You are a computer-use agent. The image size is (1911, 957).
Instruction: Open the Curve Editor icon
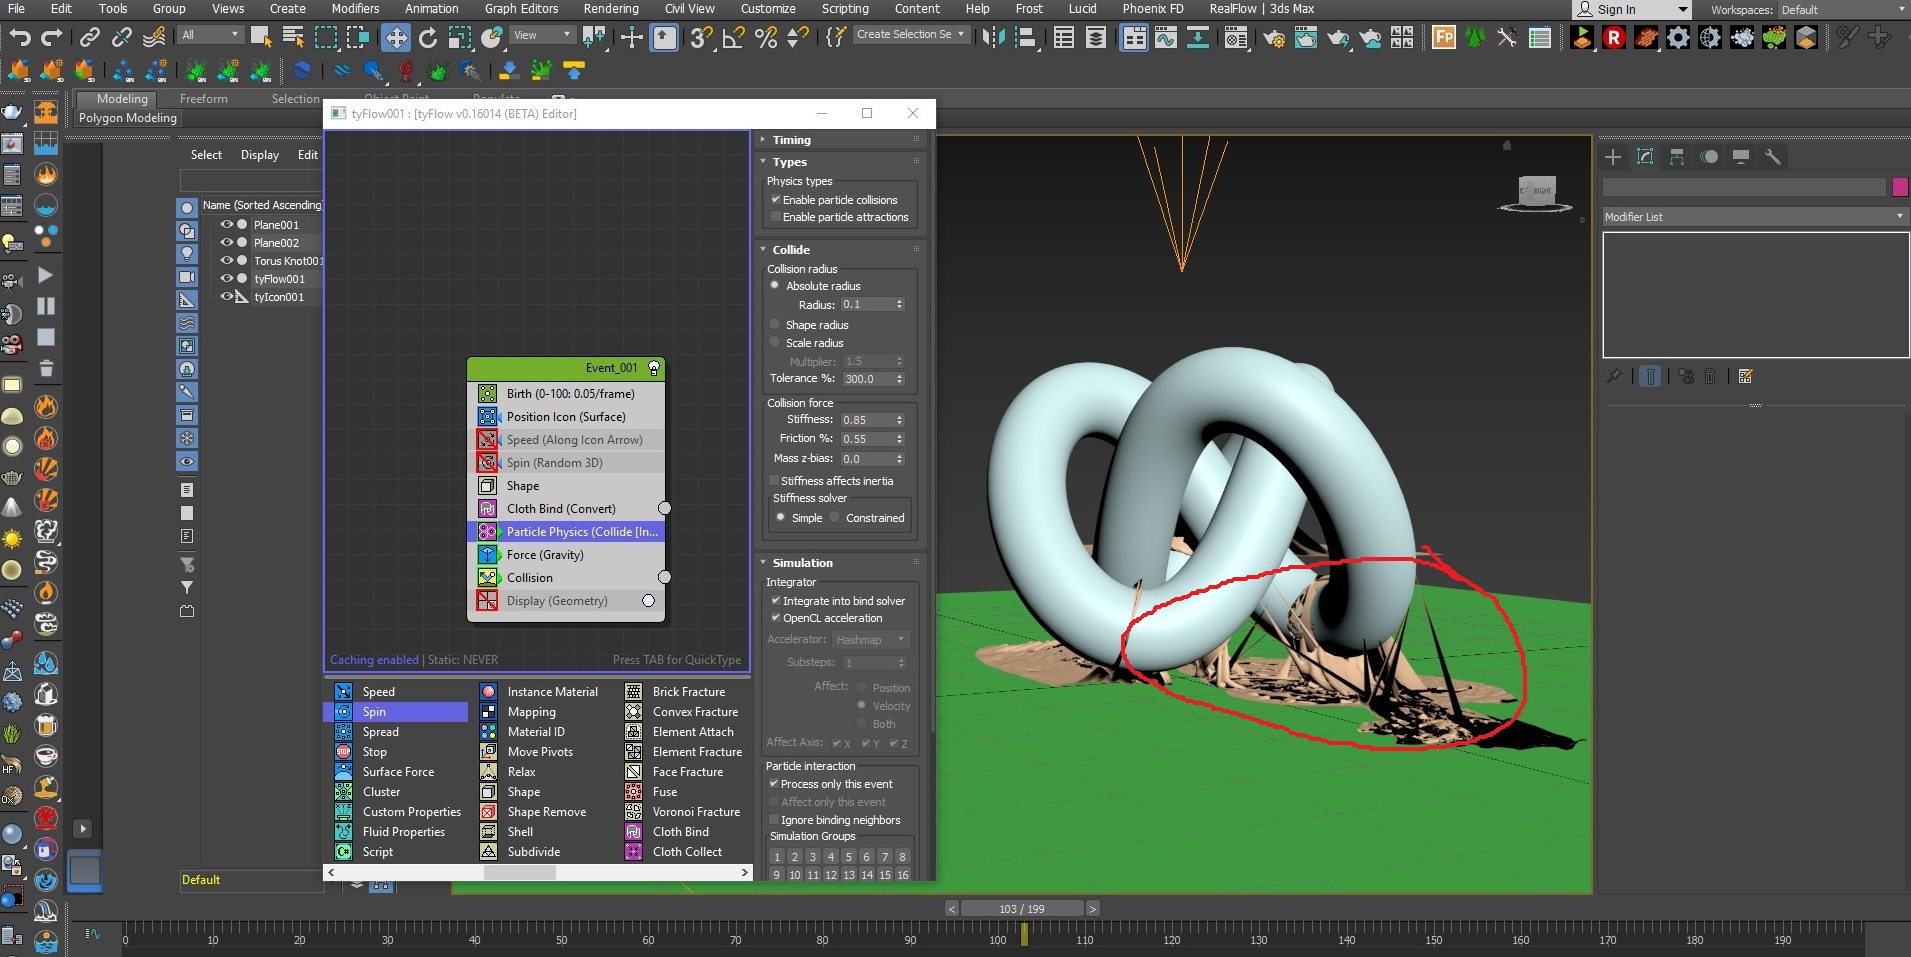coord(1166,38)
